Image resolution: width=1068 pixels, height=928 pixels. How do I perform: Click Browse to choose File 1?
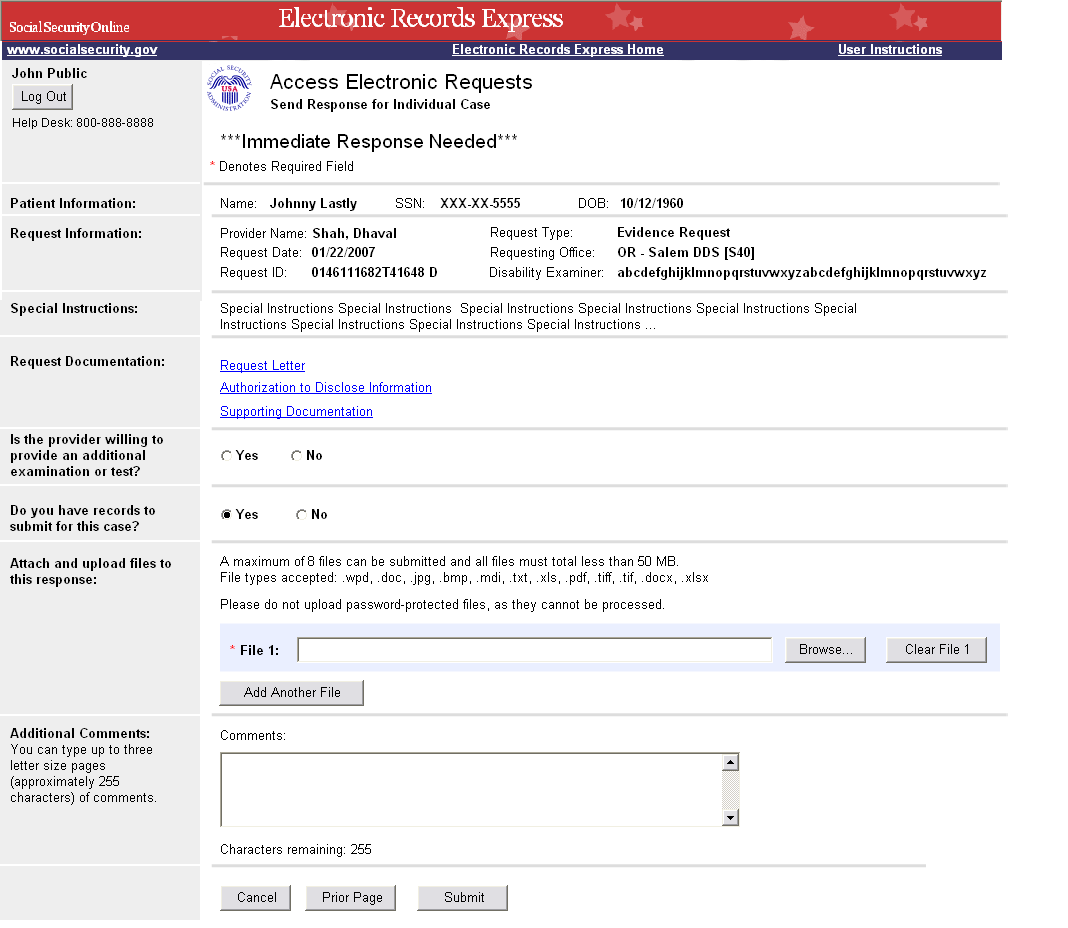coord(825,650)
